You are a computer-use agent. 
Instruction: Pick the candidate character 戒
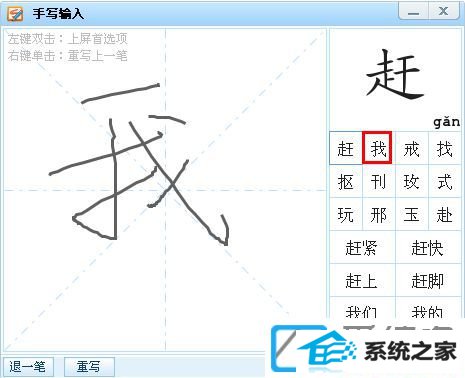coord(411,148)
